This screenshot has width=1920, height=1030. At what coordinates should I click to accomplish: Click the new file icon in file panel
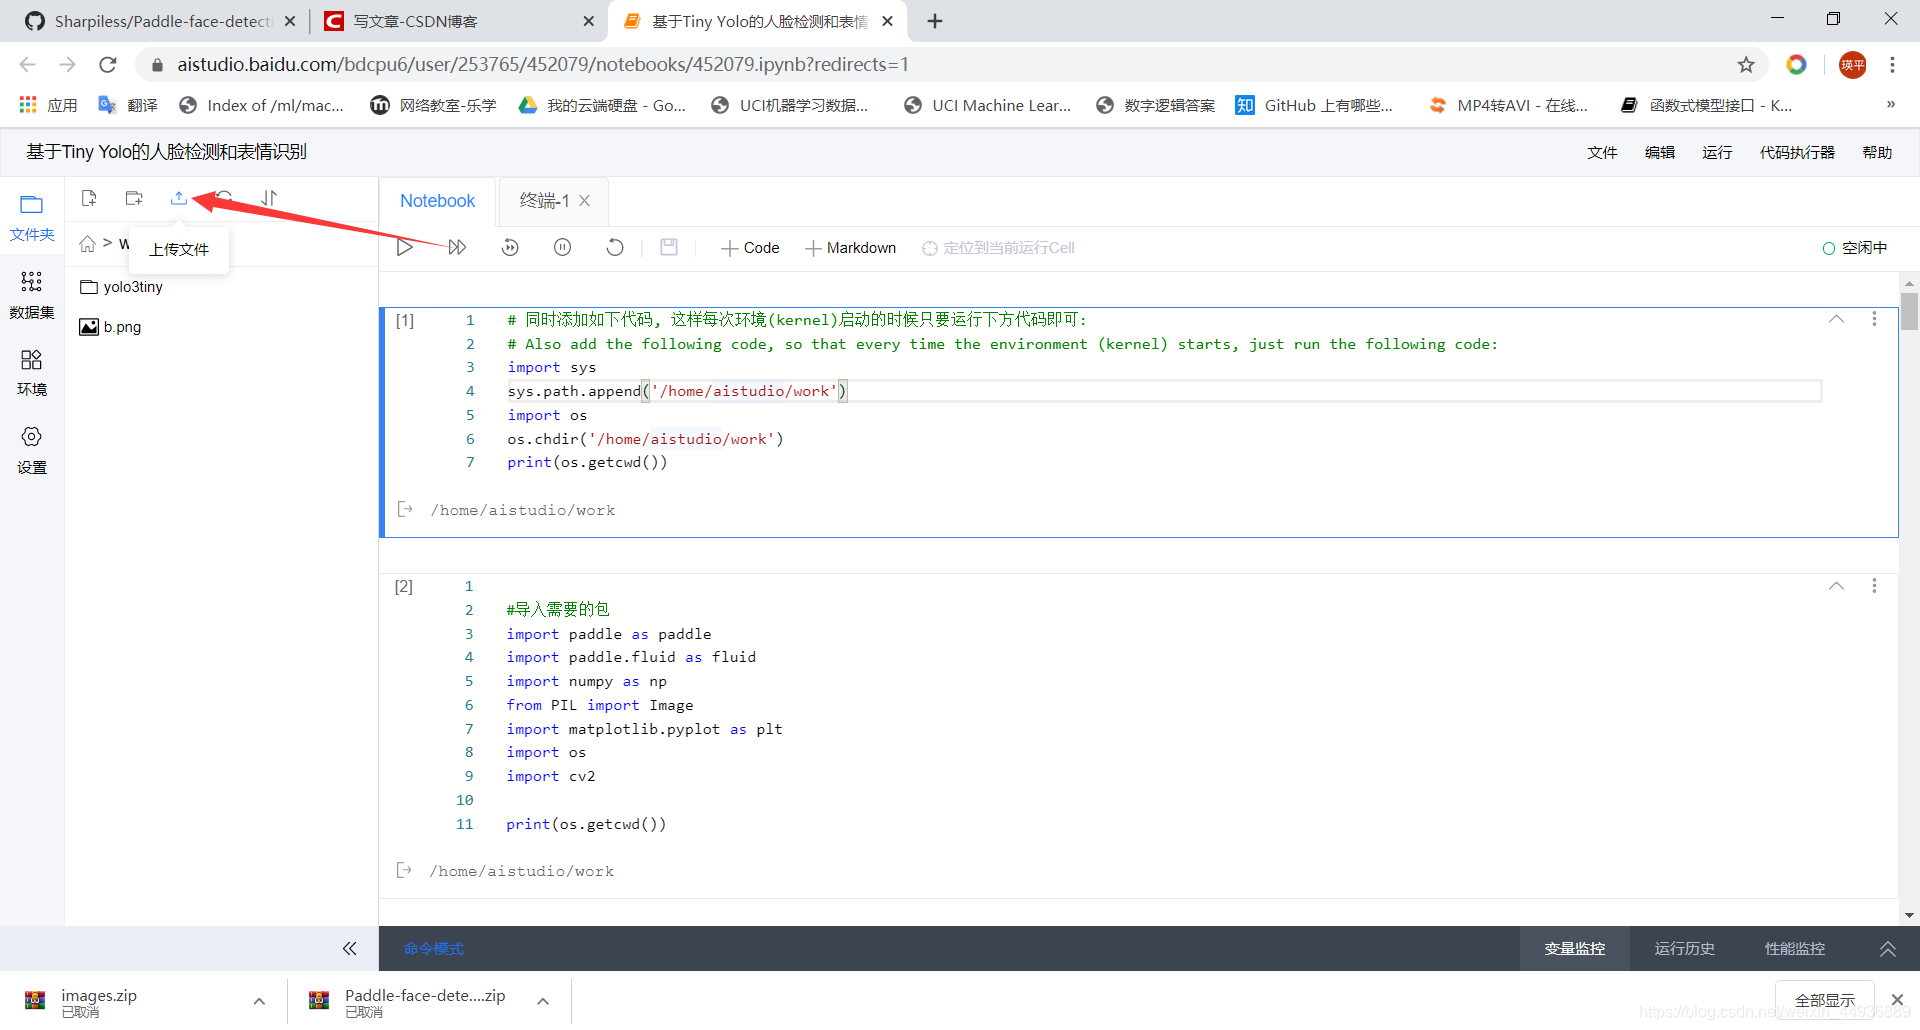[89, 198]
